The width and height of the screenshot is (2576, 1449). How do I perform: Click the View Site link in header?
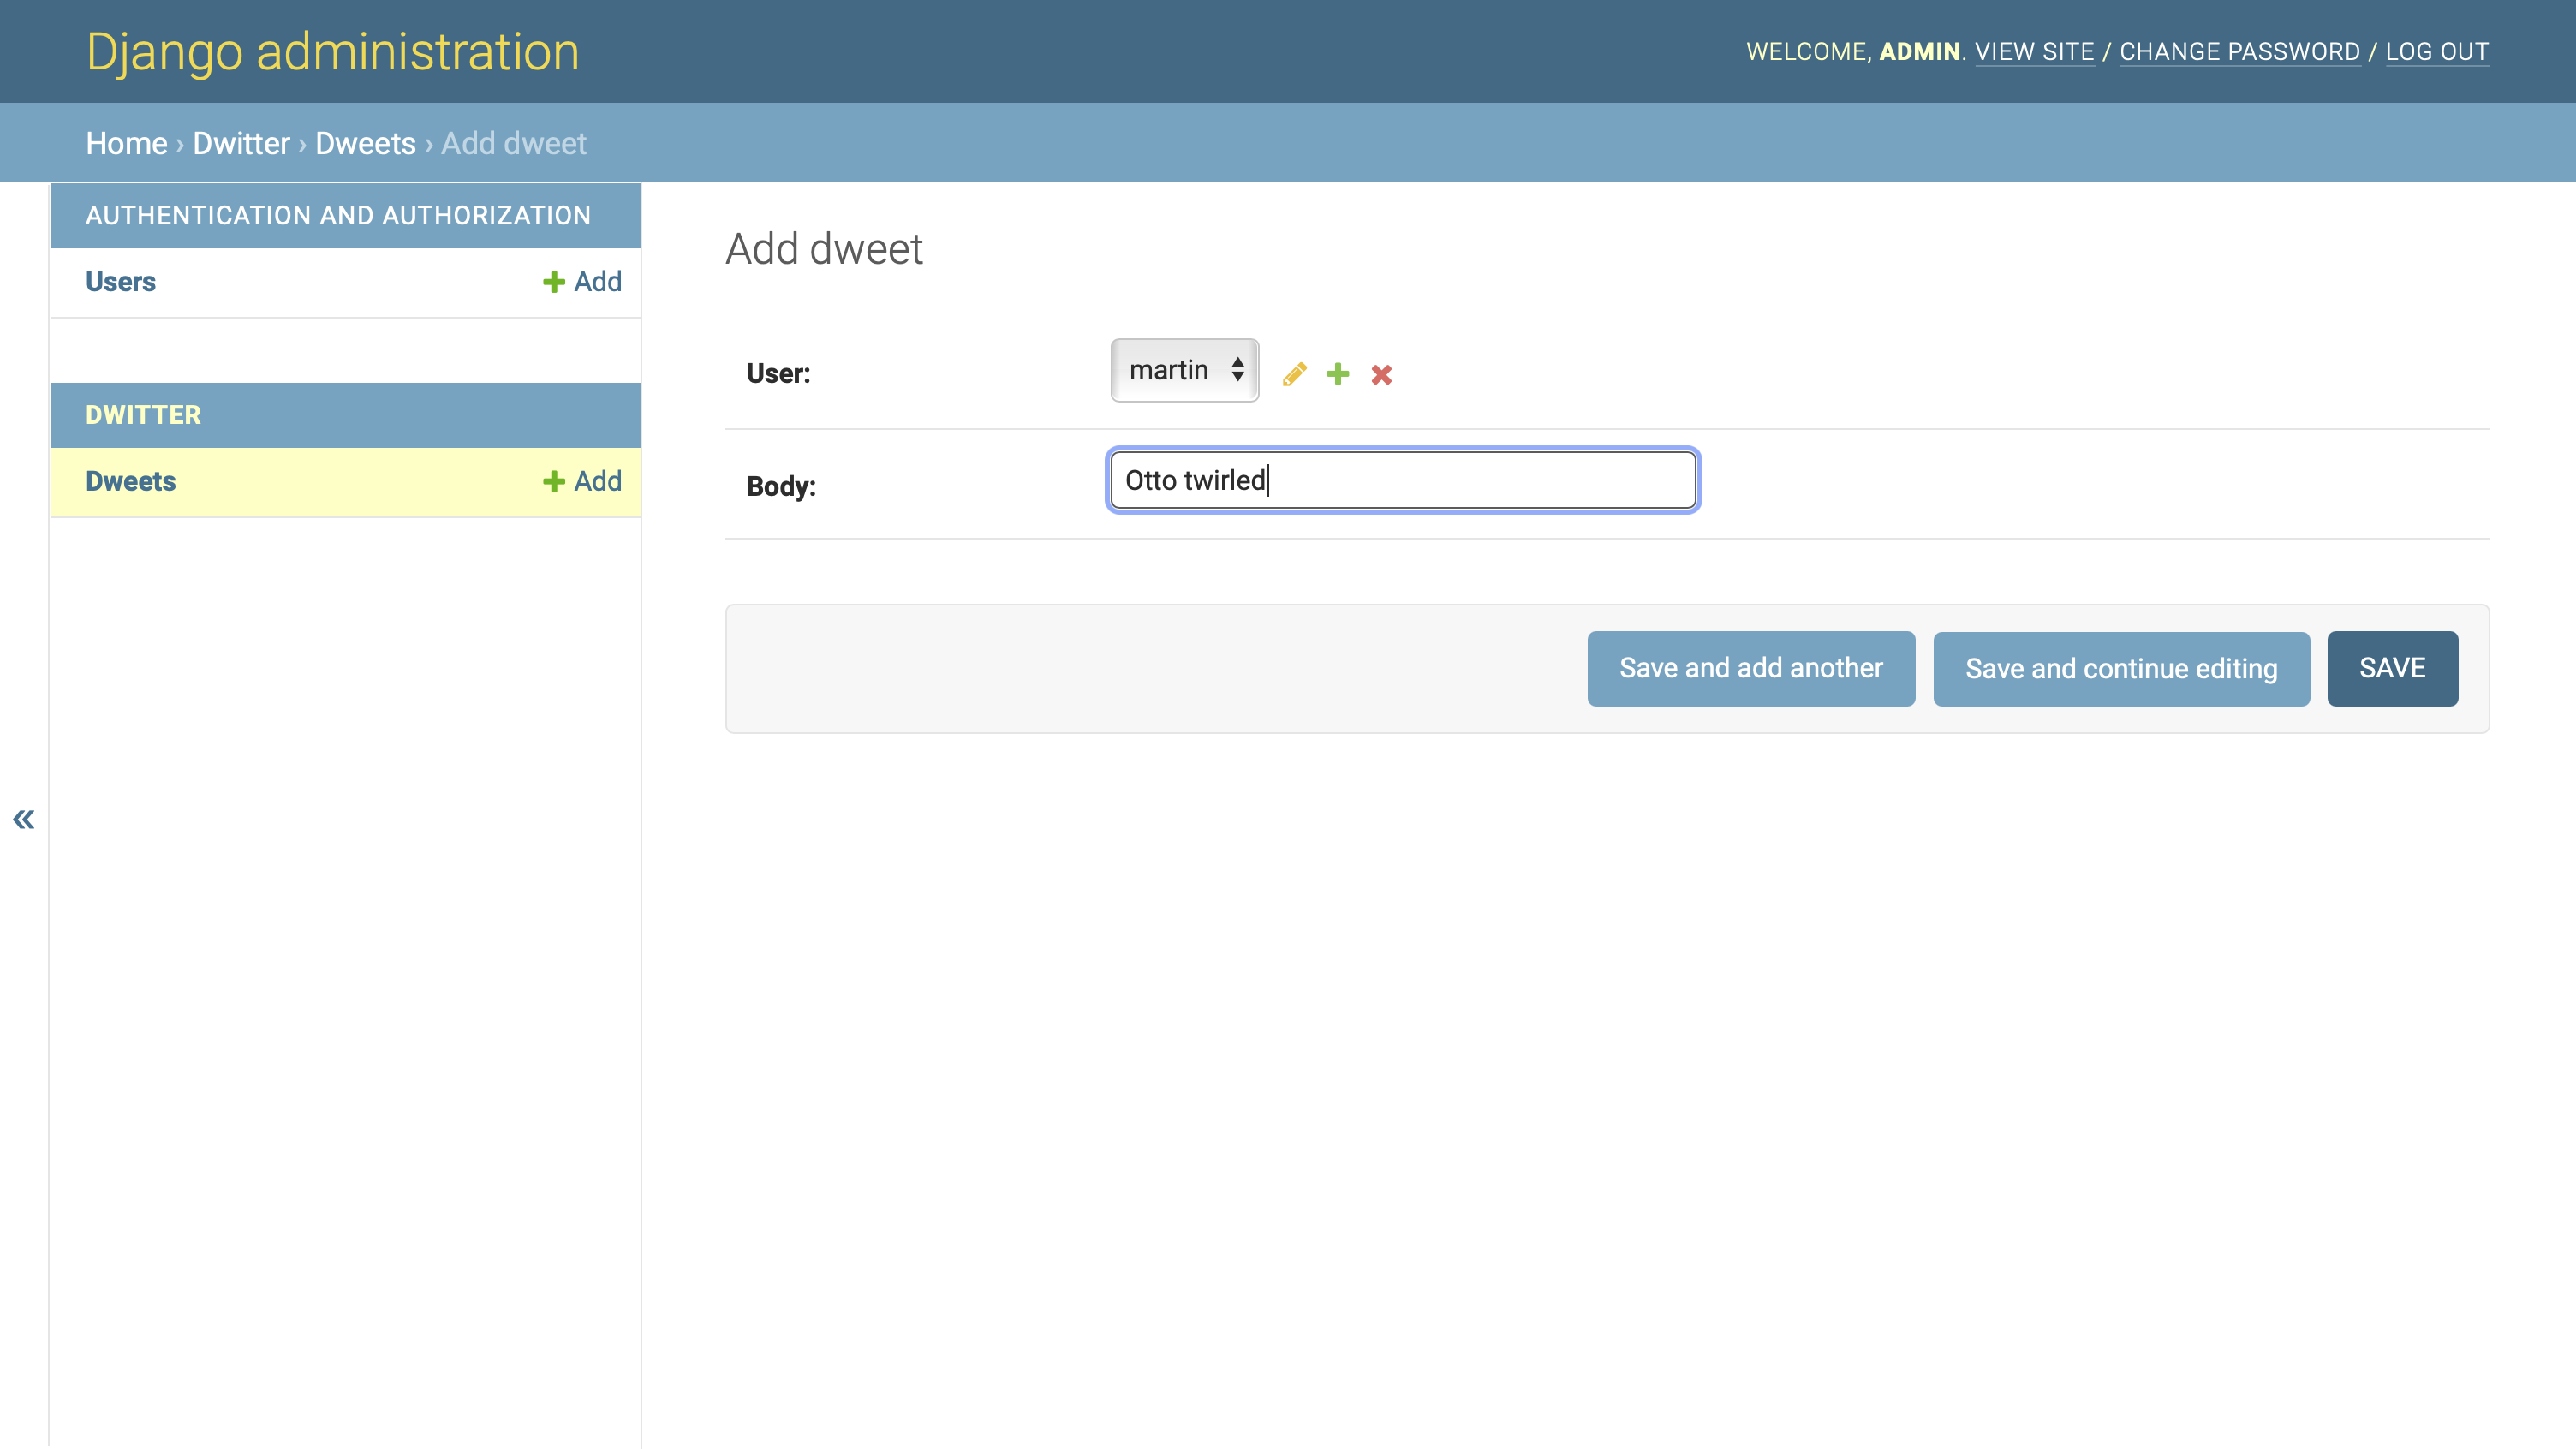coord(2035,51)
